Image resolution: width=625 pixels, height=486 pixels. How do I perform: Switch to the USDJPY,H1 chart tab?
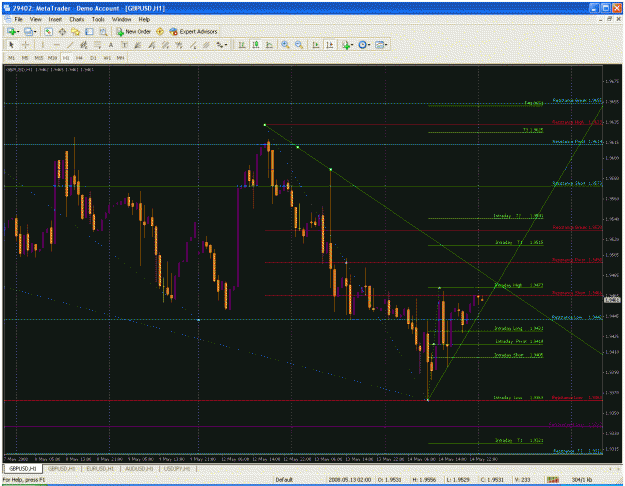pyautogui.click(x=177, y=468)
